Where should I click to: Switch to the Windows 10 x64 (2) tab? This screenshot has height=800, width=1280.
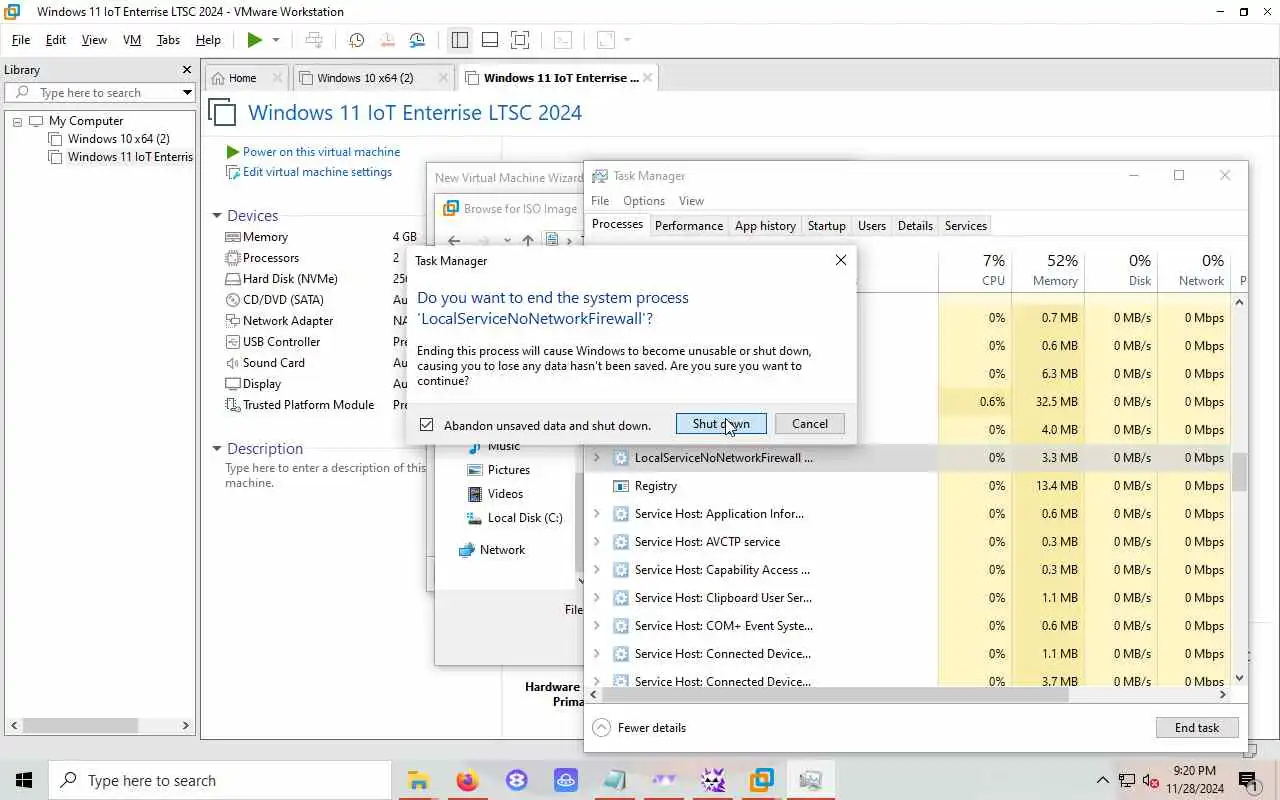(x=365, y=78)
